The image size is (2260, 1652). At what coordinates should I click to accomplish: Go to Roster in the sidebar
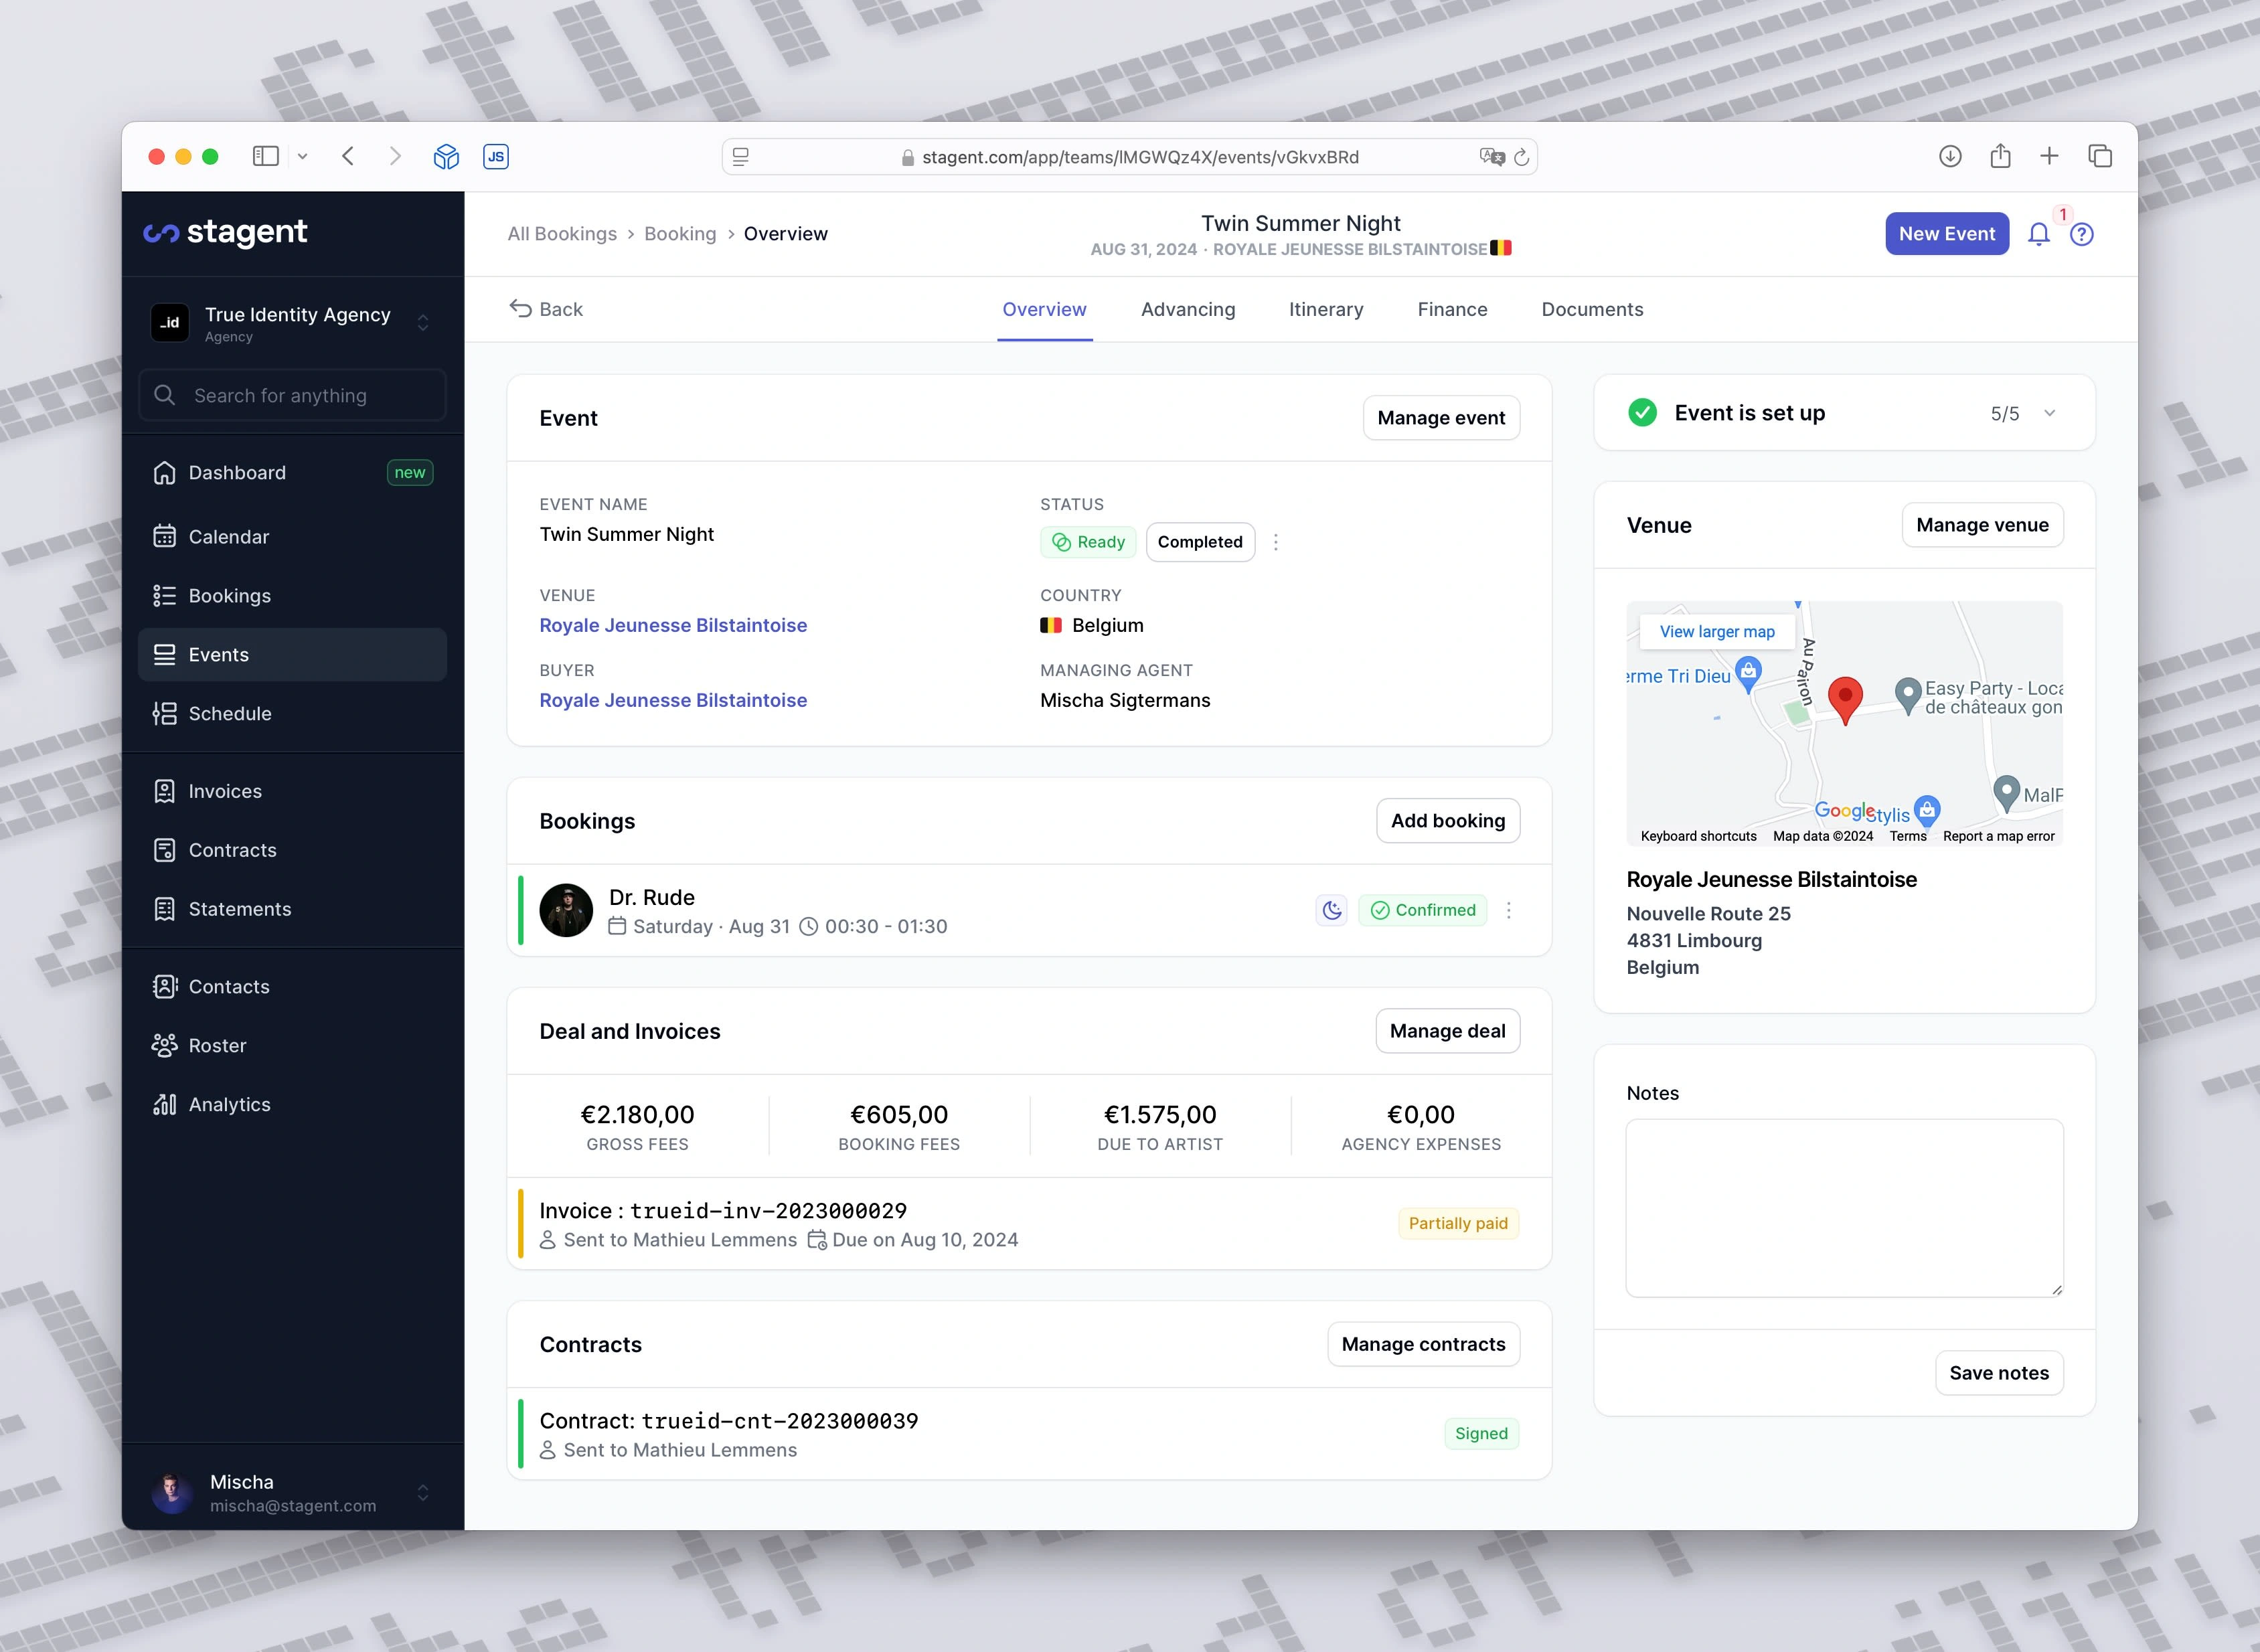click(x=217, y=1045)
